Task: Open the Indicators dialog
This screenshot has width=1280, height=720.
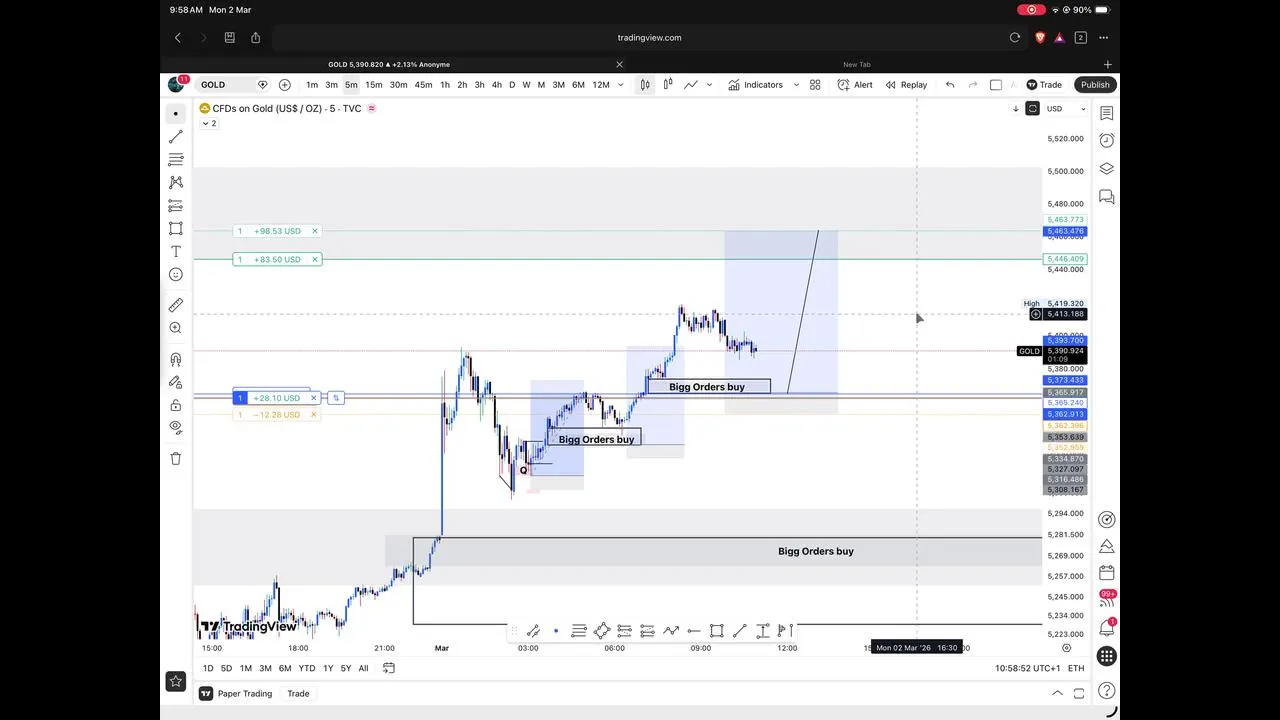Action: coord(755,85)
